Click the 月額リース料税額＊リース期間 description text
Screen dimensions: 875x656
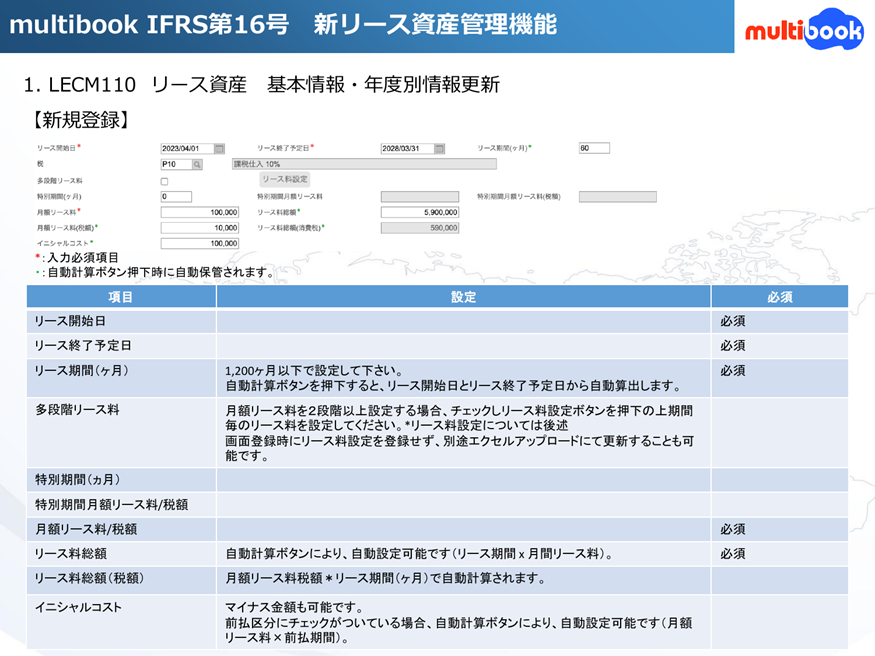click(386, 578)
